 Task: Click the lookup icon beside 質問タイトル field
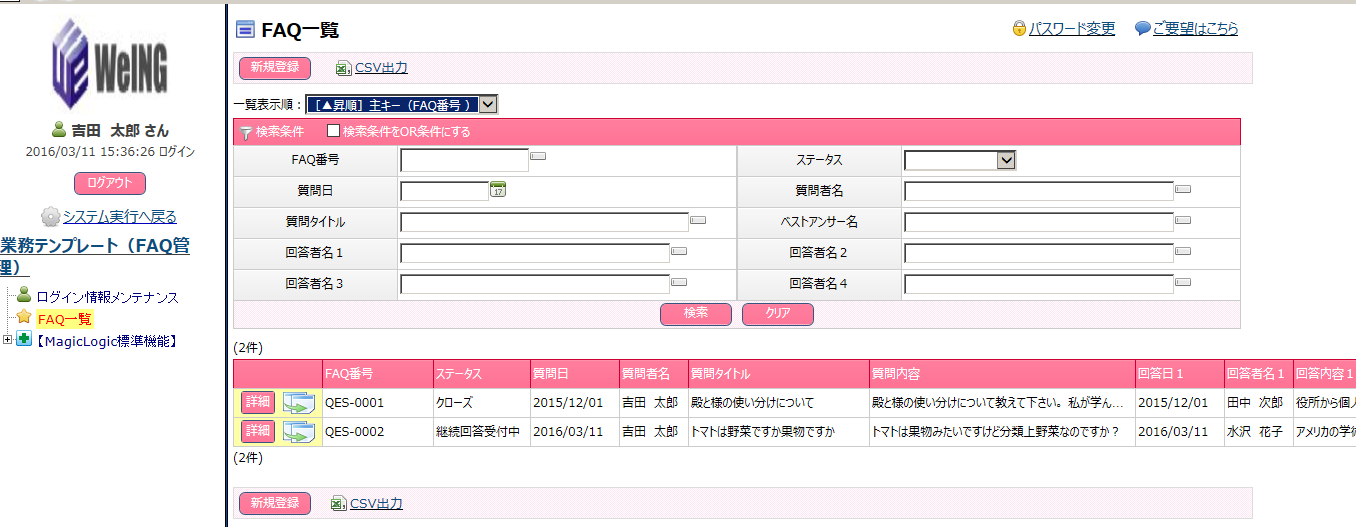tap(698, 220)
